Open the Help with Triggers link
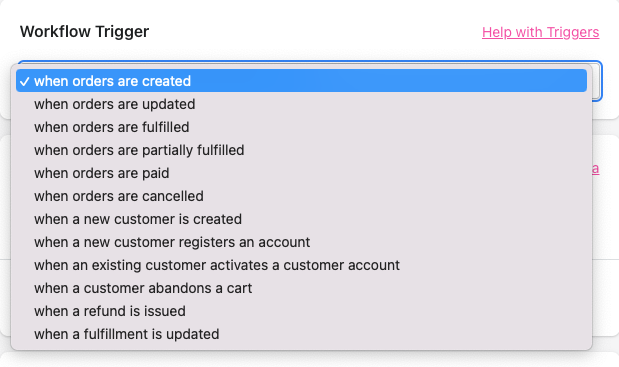 pyautogui.click(x=540, y=32)
